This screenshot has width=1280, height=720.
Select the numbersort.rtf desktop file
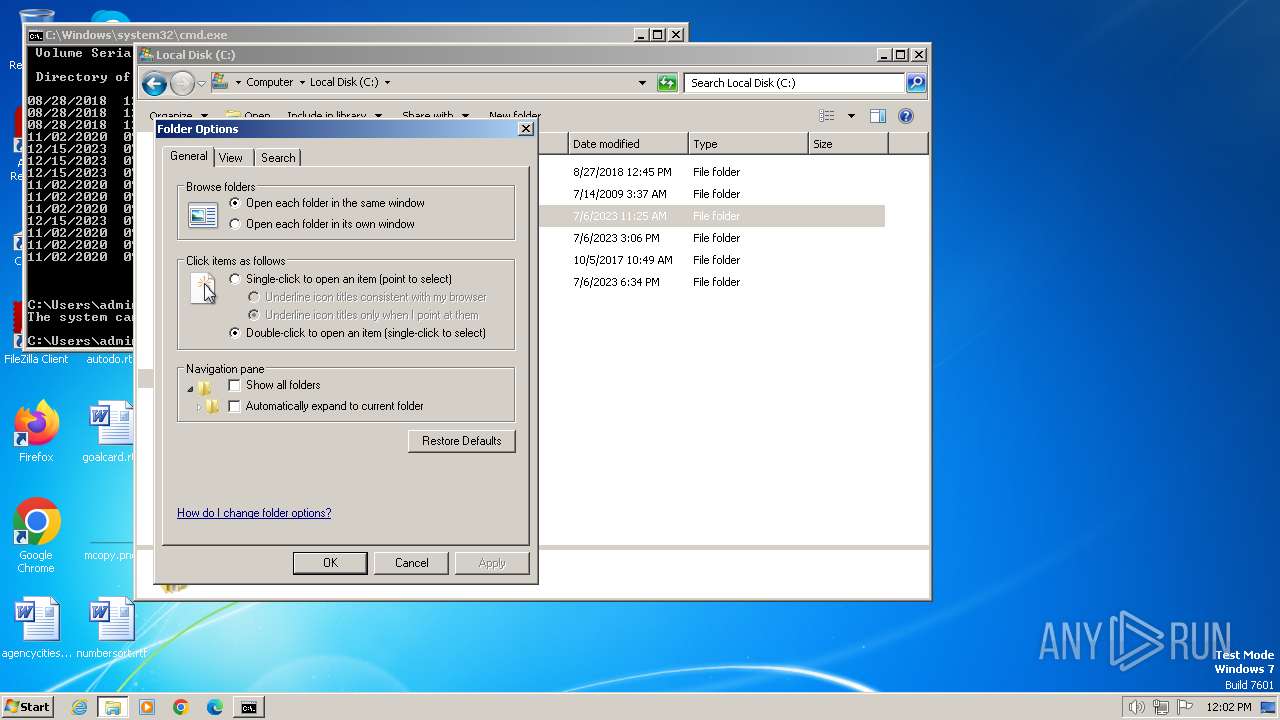pyautogui.click(x=110, y=629)
